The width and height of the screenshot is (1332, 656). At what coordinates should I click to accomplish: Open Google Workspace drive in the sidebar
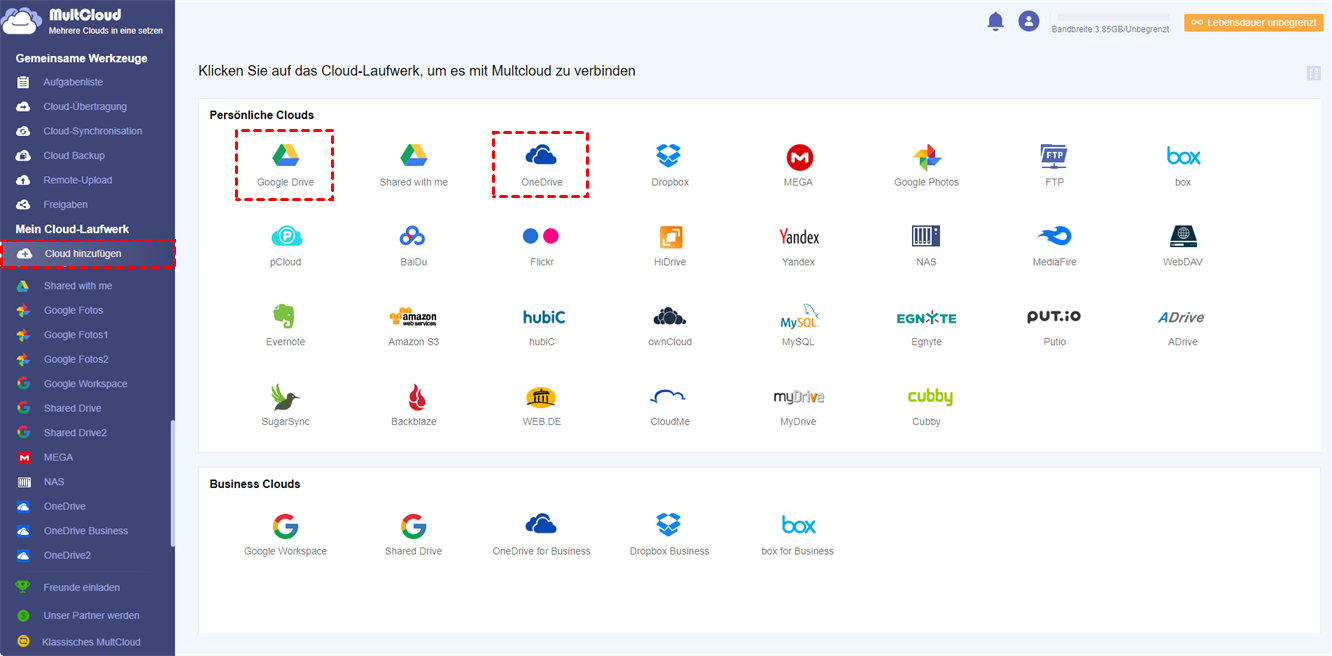pos(85,384)
